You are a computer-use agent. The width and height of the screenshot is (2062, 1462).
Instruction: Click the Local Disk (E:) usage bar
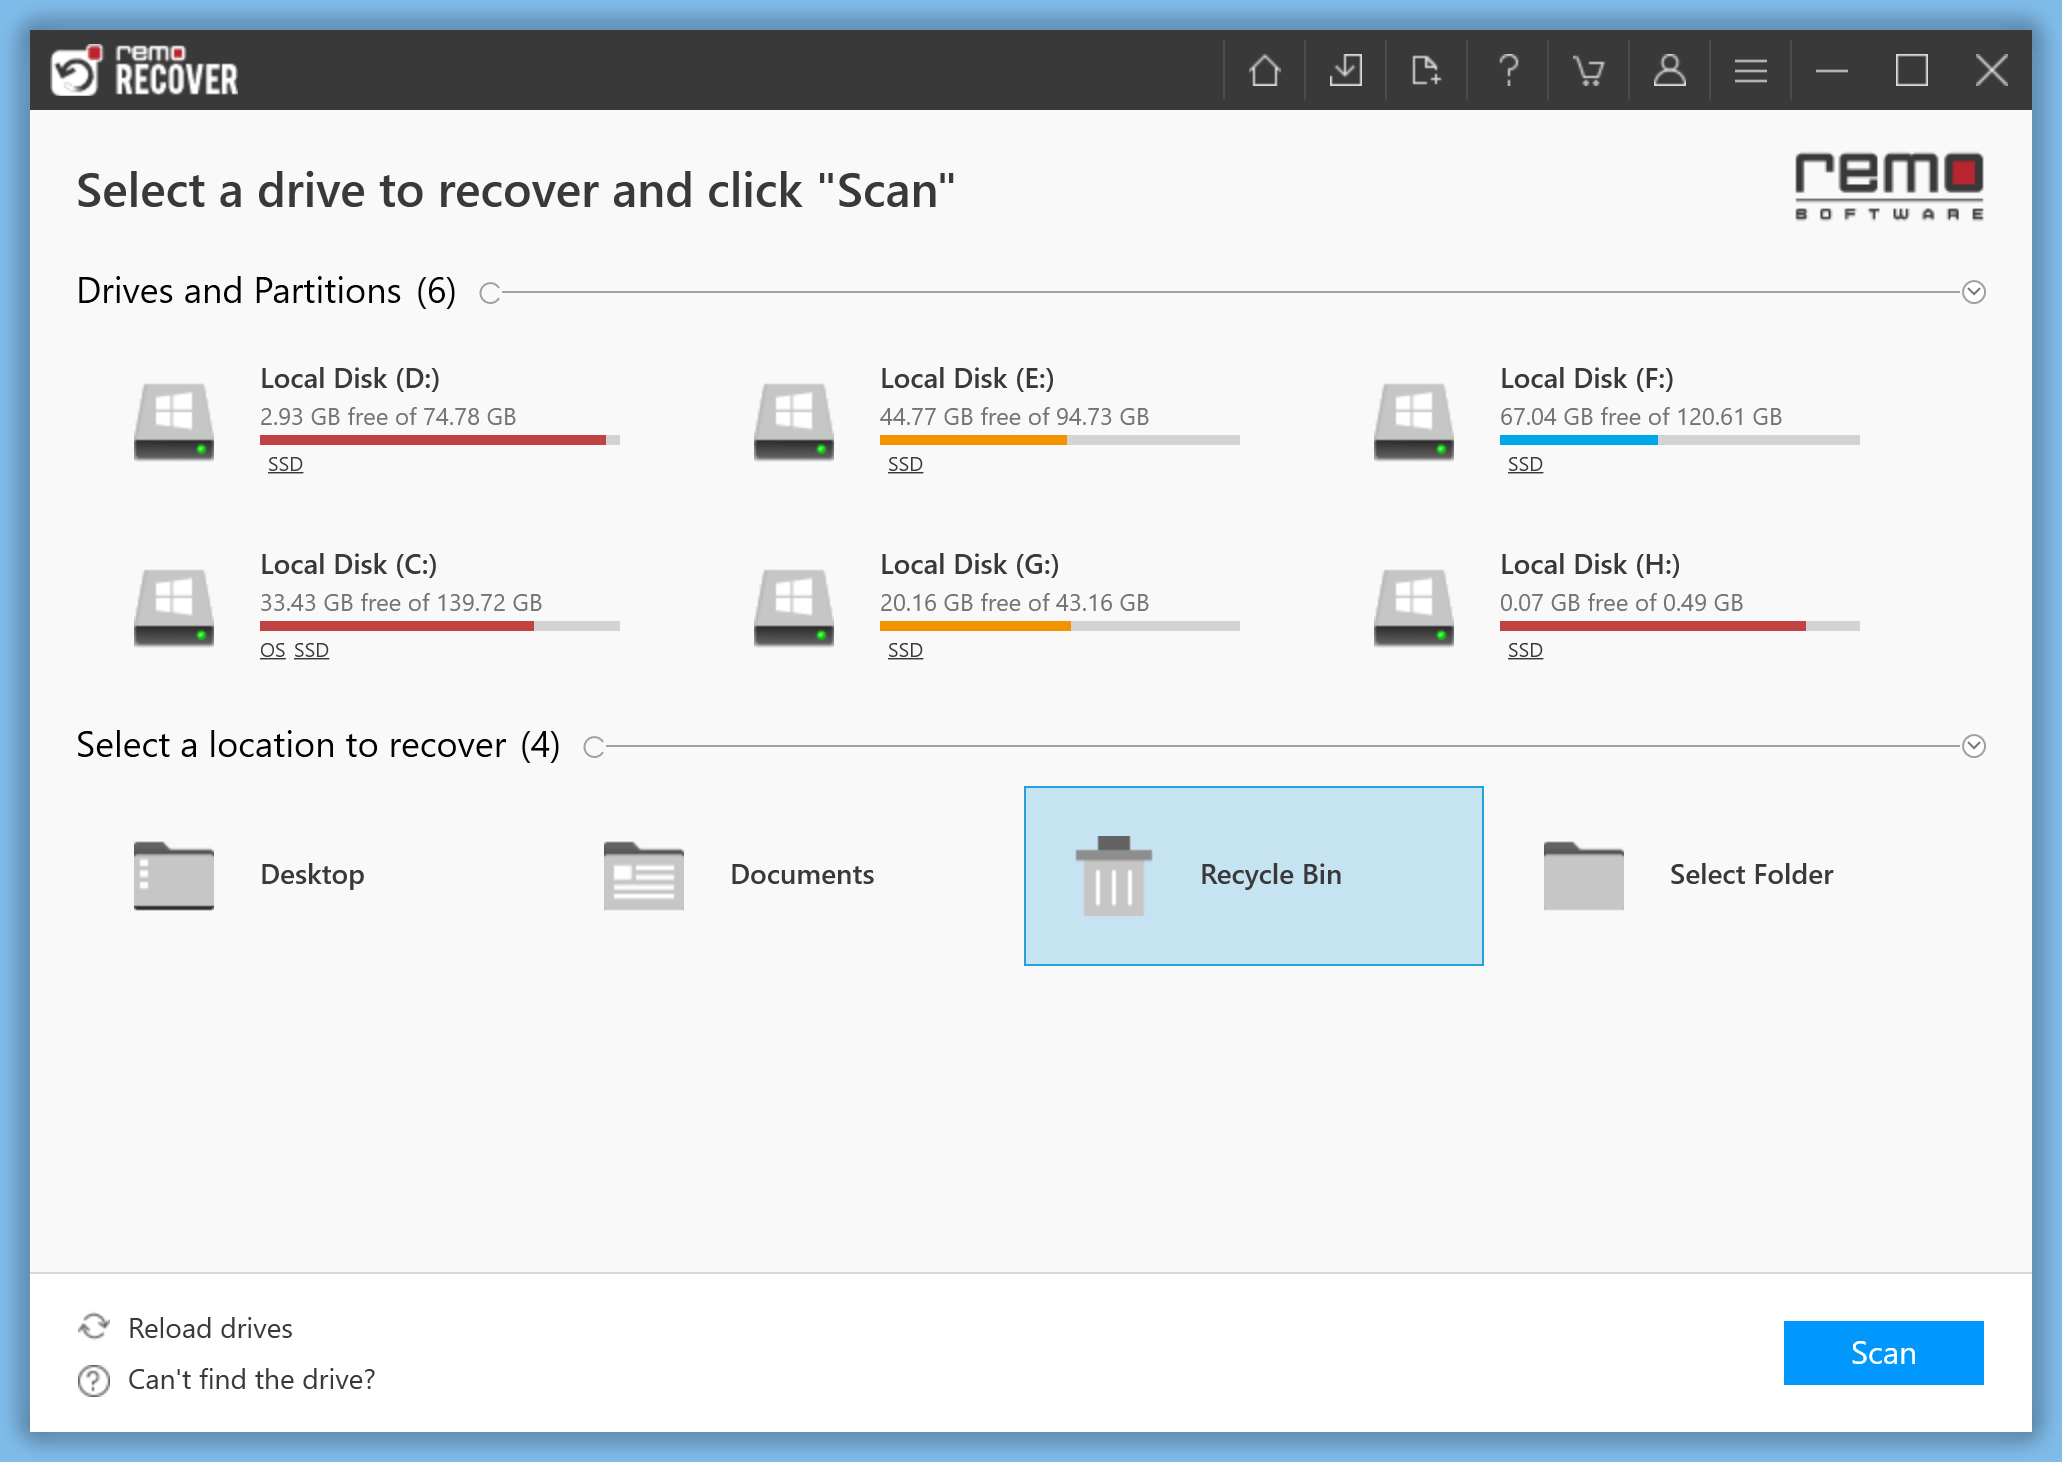1060,440
